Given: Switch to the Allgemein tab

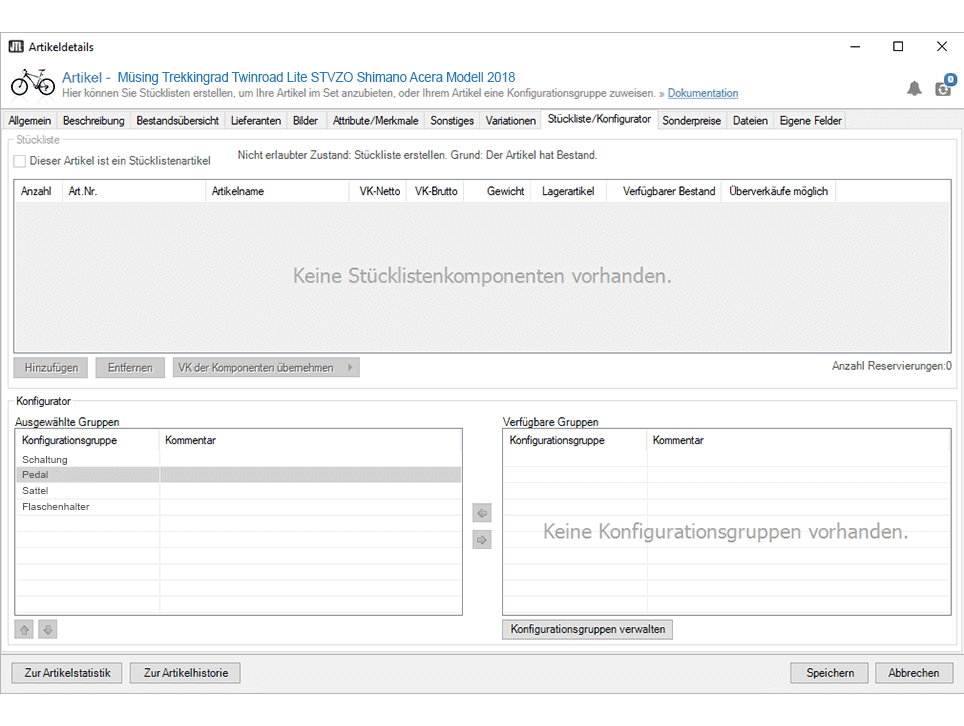Looking at the screenshot, I should (x=30, y=121).
